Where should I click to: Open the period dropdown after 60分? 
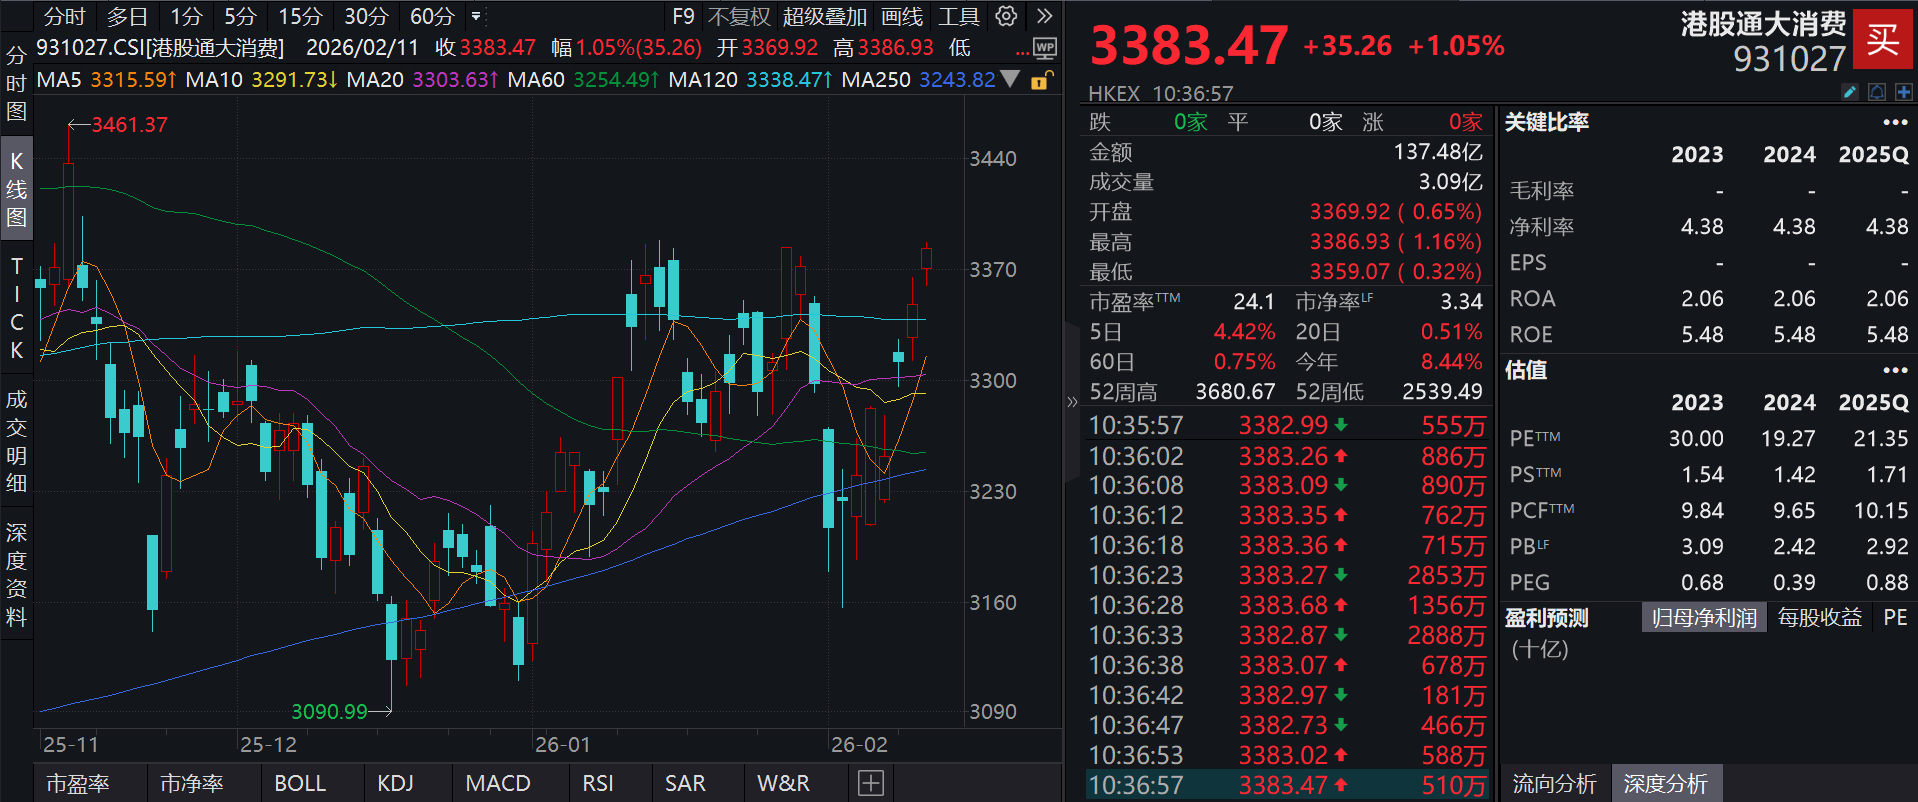click(x=476, y=16)
